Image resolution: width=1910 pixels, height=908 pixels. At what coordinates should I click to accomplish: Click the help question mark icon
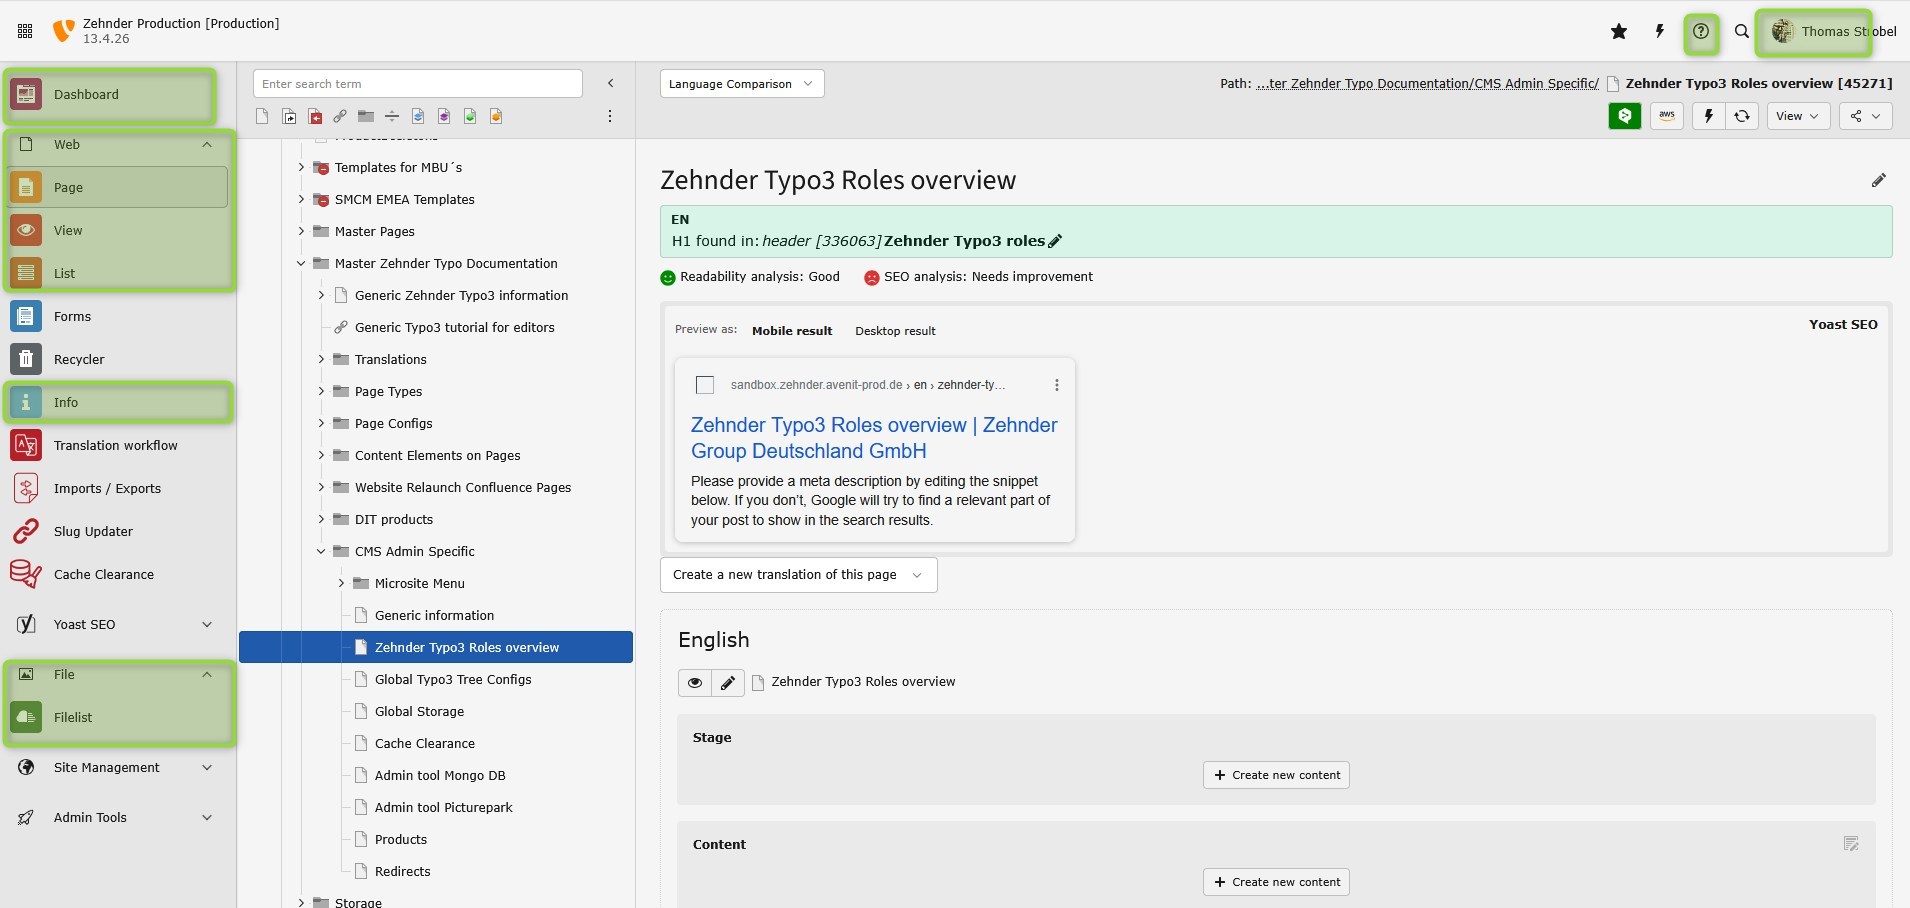coord(1701,32)
